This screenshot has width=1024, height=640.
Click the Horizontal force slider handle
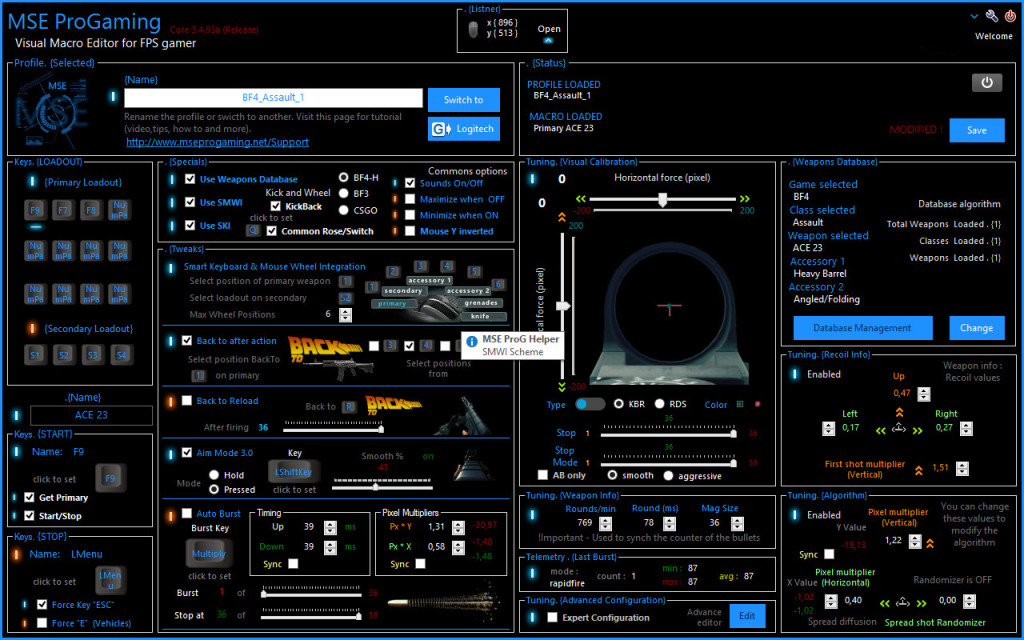point(662,200)
